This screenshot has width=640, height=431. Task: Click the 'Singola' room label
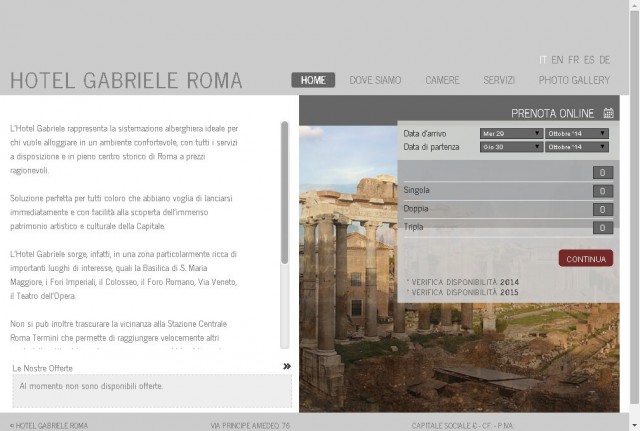416,190
